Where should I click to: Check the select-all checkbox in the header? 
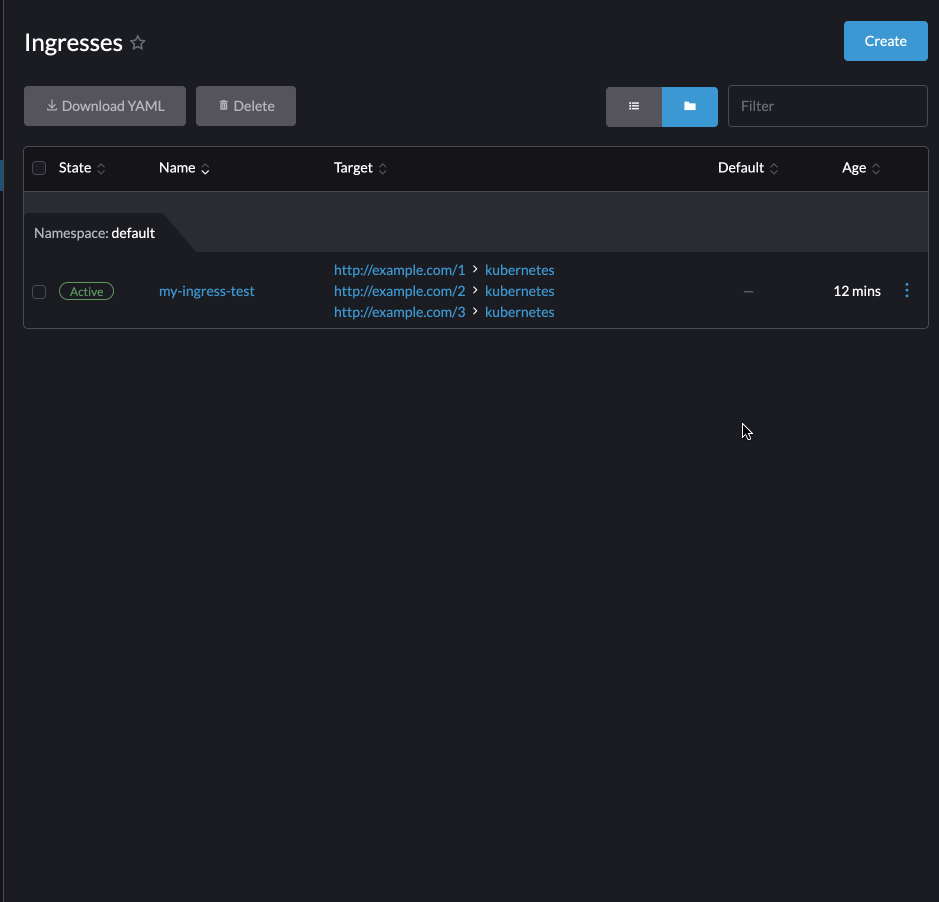pos(39,168)
